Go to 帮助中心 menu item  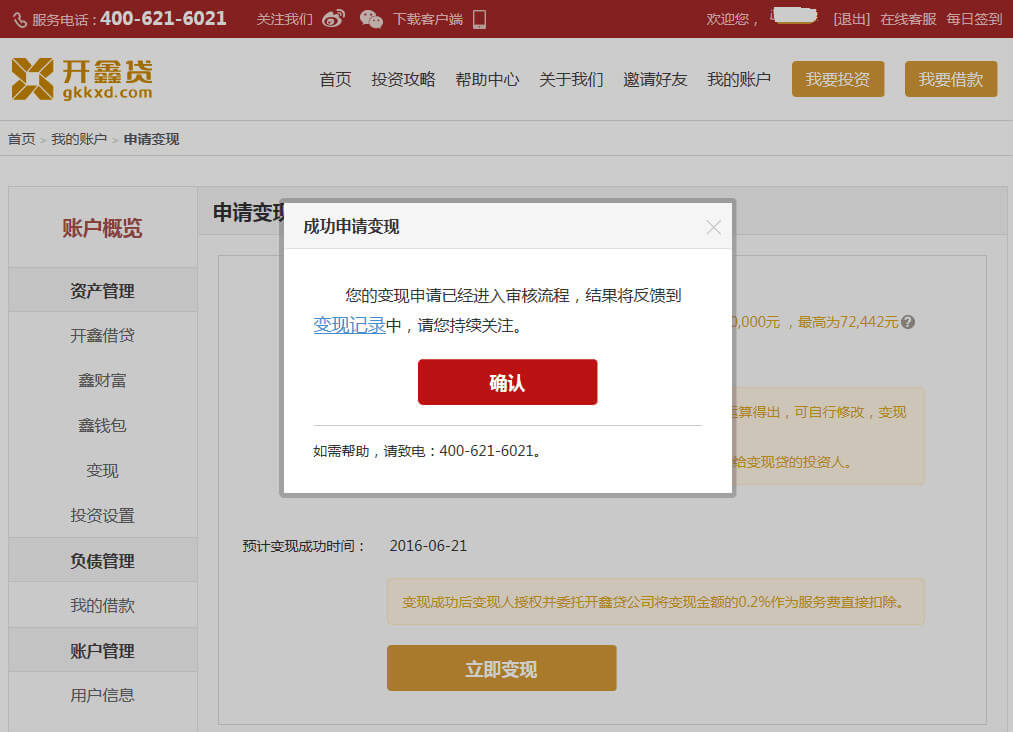click(487, 80)
